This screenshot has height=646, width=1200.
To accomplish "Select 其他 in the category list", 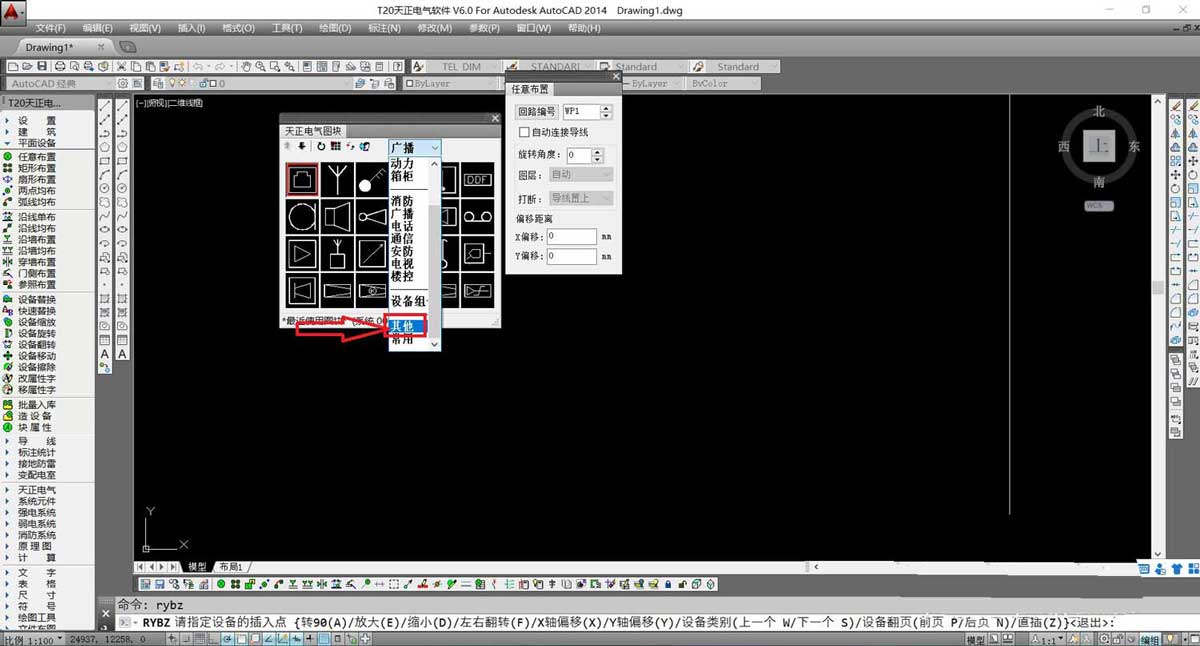I will [x=407, y=326].
